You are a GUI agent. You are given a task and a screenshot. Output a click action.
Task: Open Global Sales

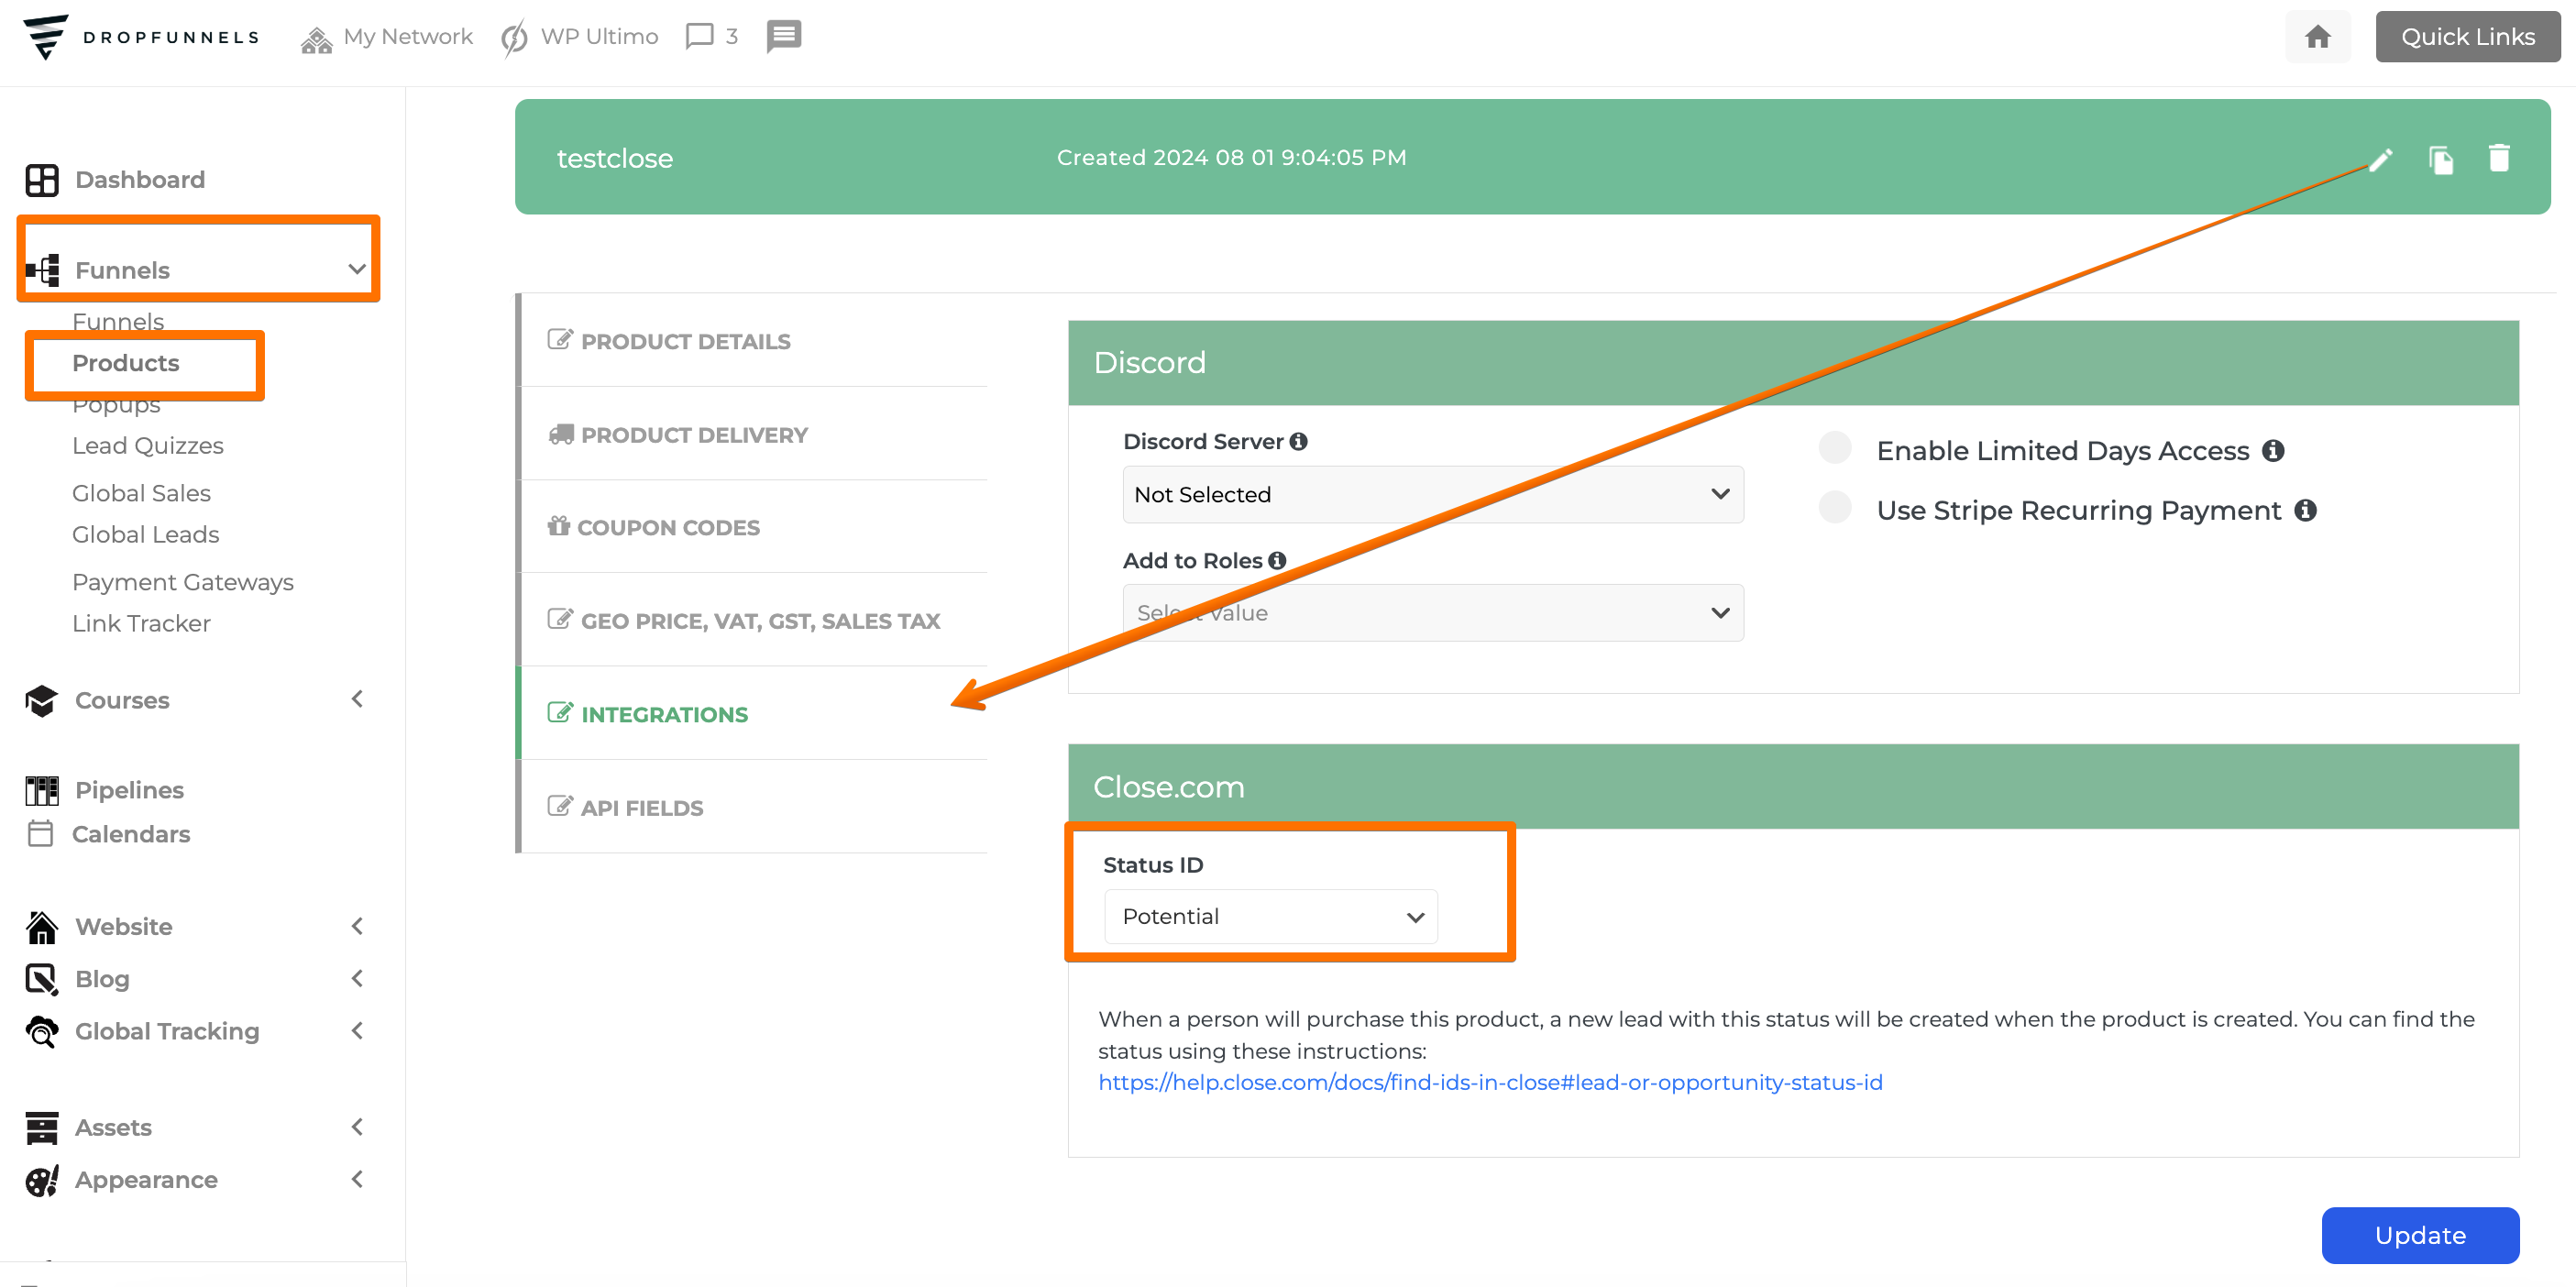141,493
